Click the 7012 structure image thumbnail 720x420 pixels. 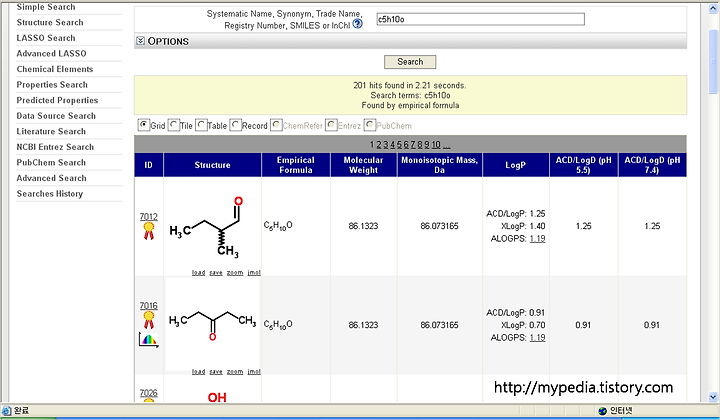[x=212, y=226]
